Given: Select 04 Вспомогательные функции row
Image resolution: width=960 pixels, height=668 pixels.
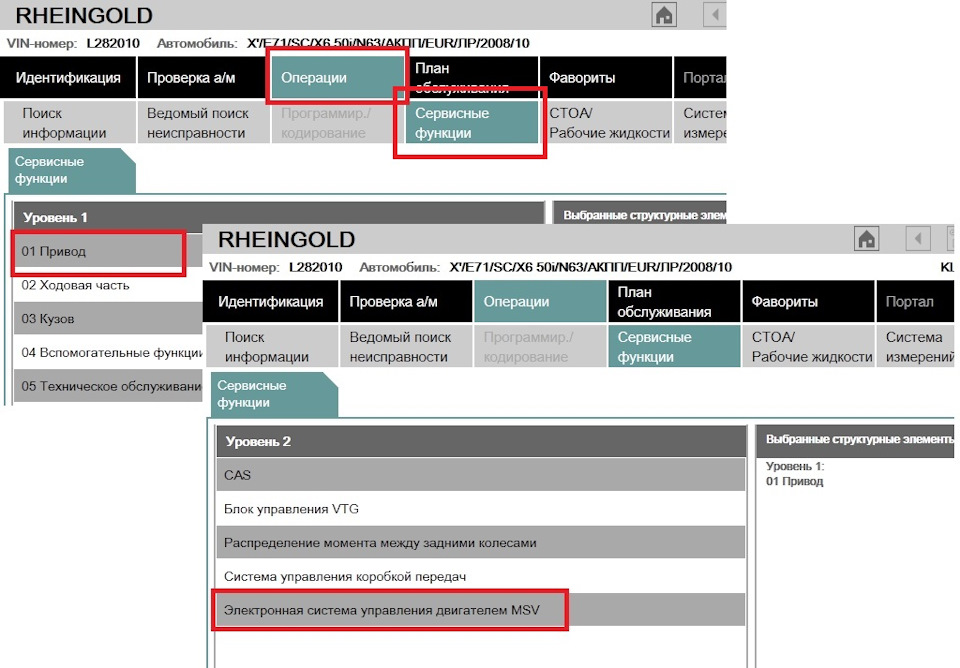Looking at the screenshot, I should [x=108, y=353].
